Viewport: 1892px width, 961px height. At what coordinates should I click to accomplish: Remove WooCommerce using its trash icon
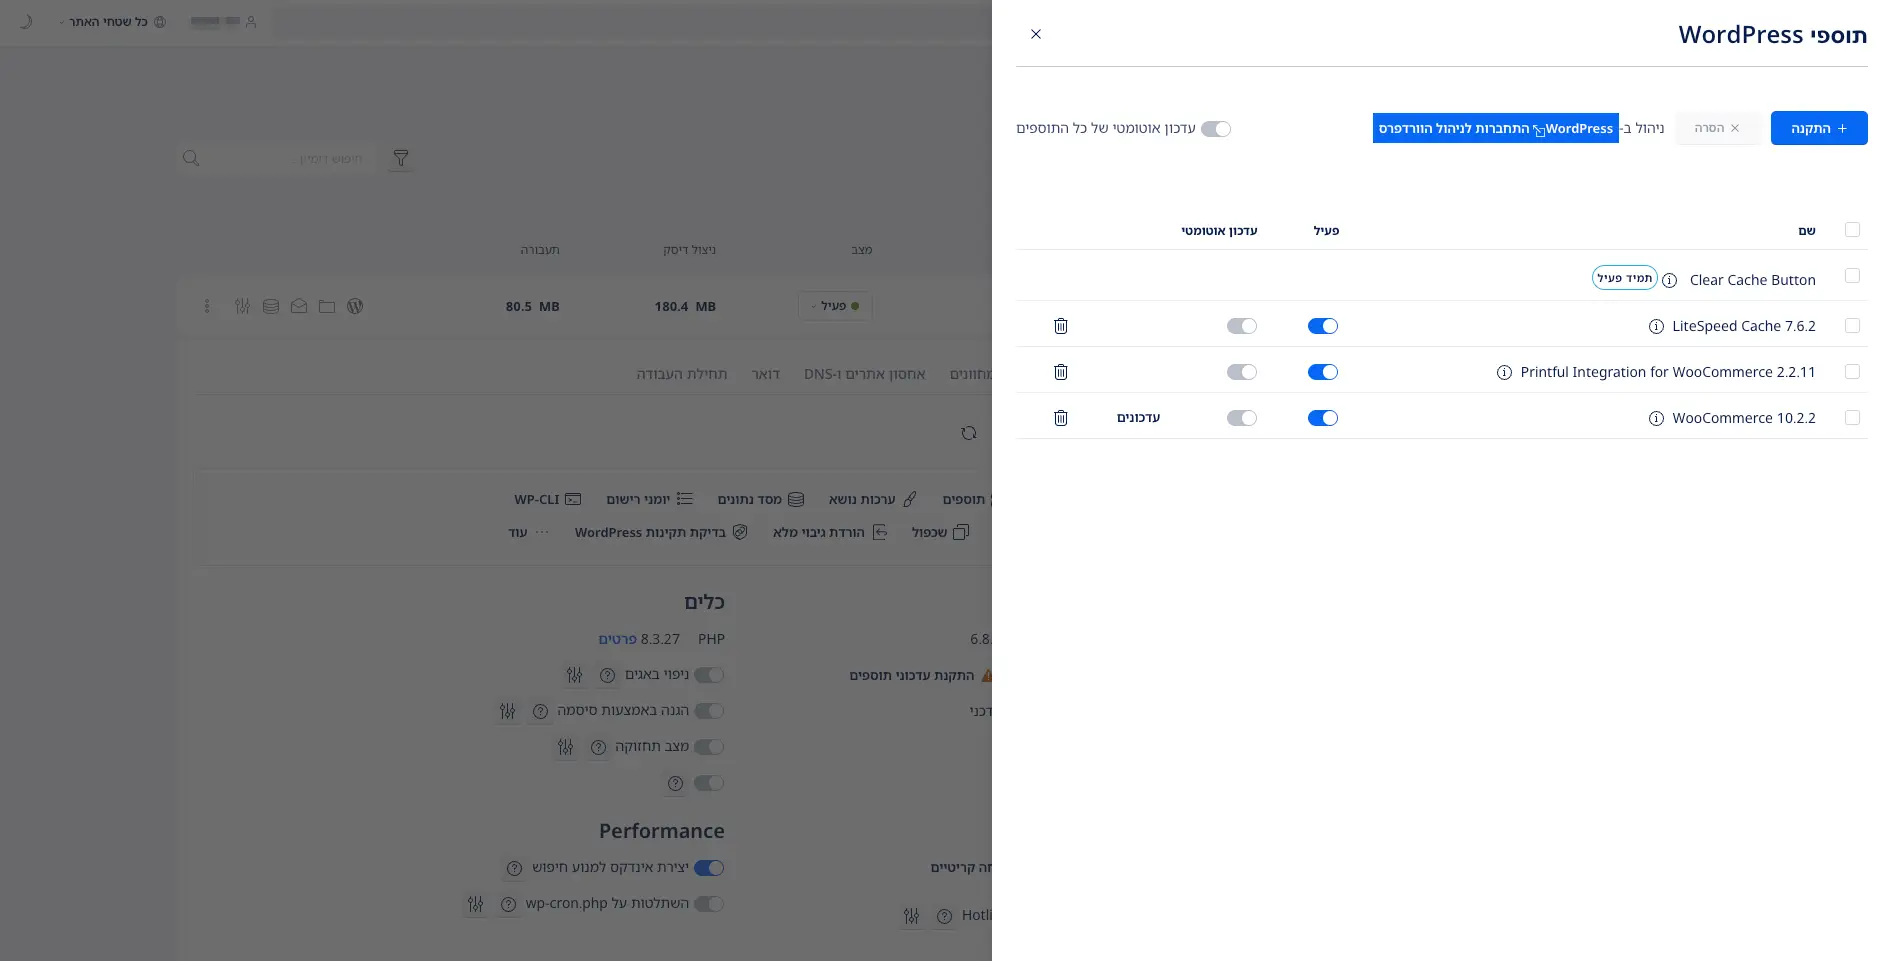pyautogui.click(x=1061, y=418)
